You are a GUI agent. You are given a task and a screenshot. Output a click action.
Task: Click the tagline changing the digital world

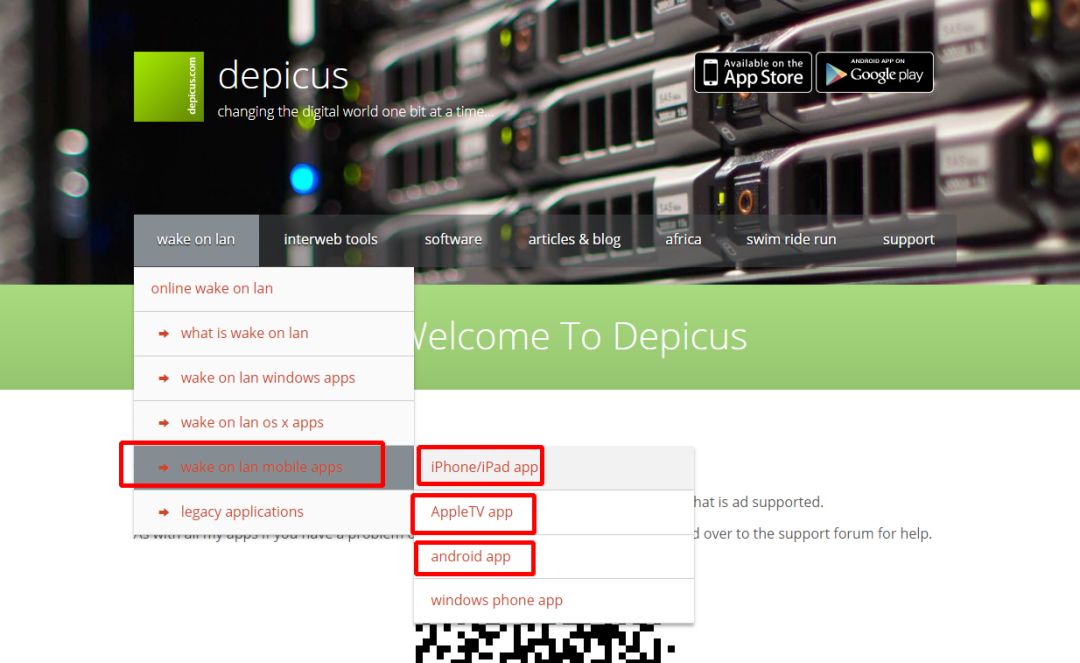point(355,112)
